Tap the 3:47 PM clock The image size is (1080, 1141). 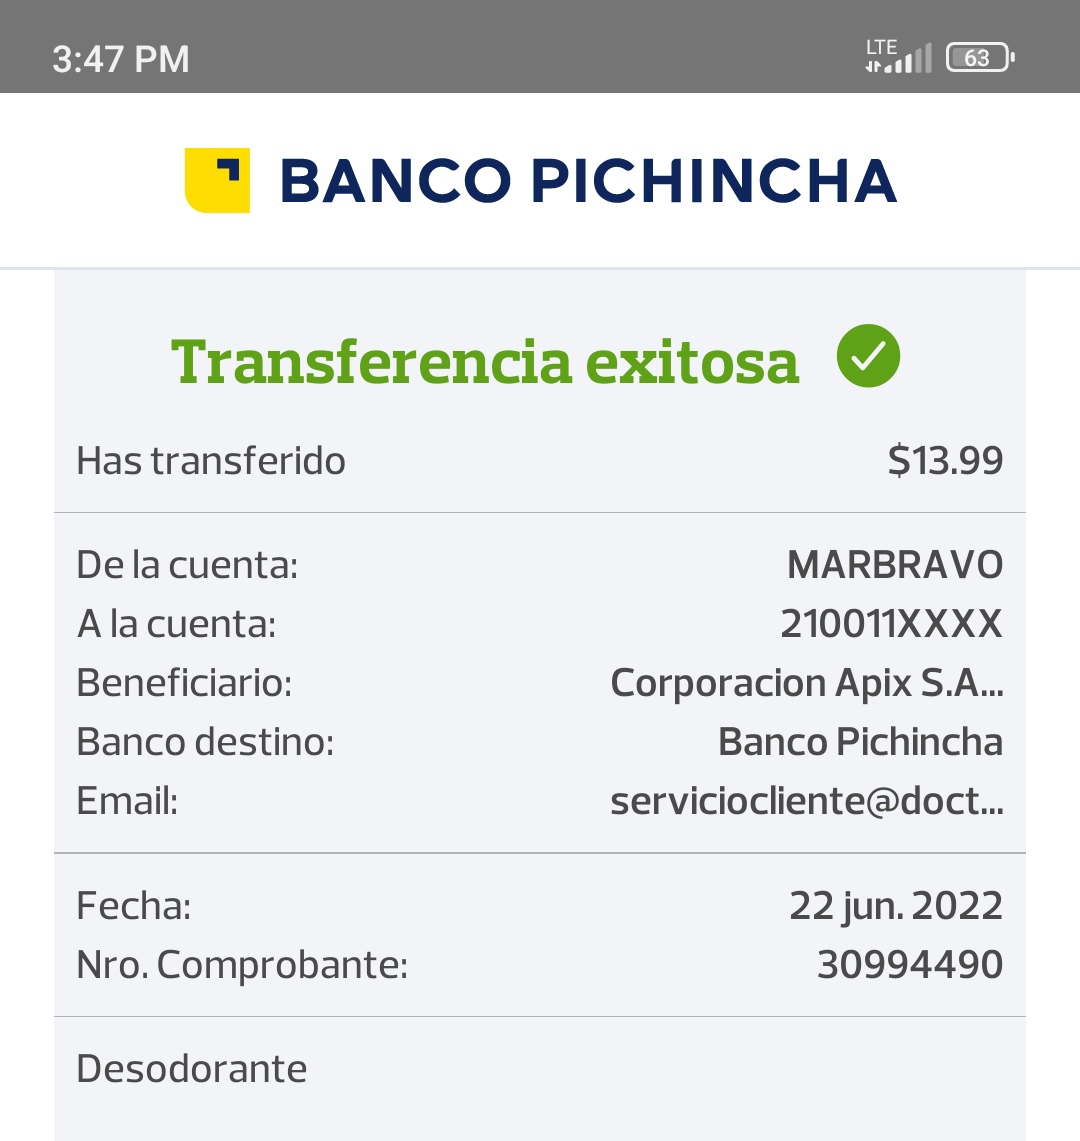click(121, 59)
